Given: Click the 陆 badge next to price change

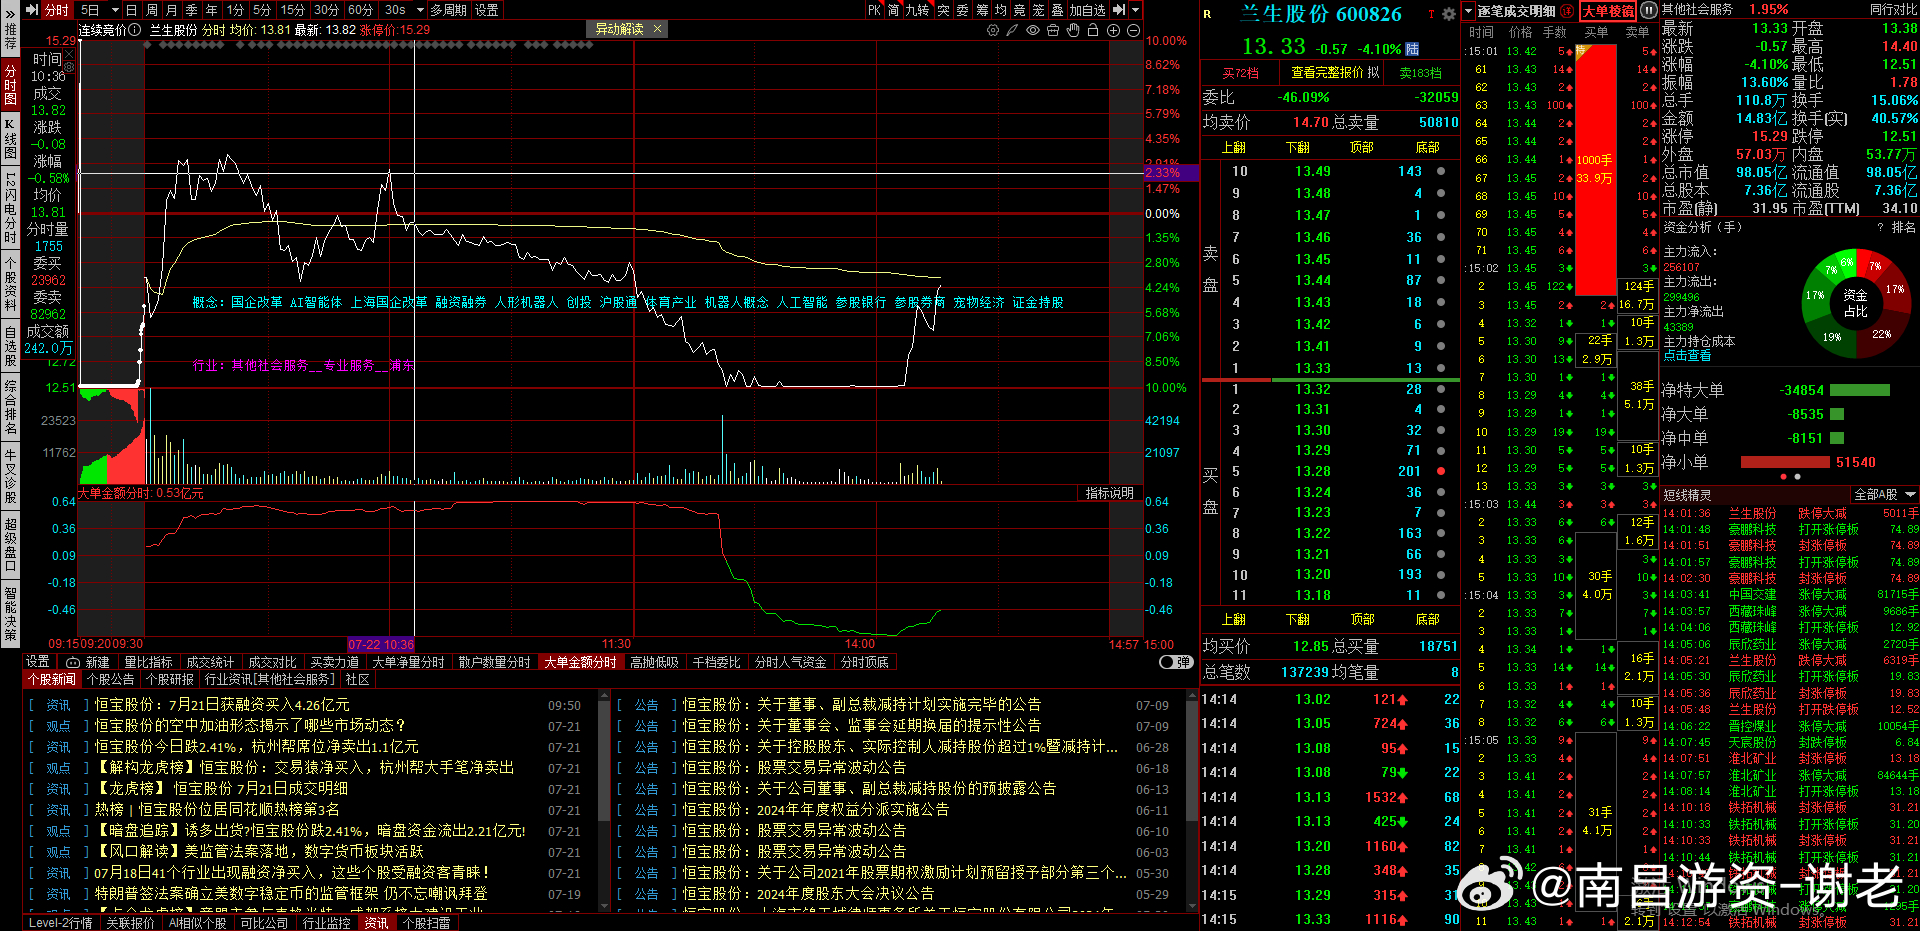Looking at the screenshot, I should tap(1412, 49).
